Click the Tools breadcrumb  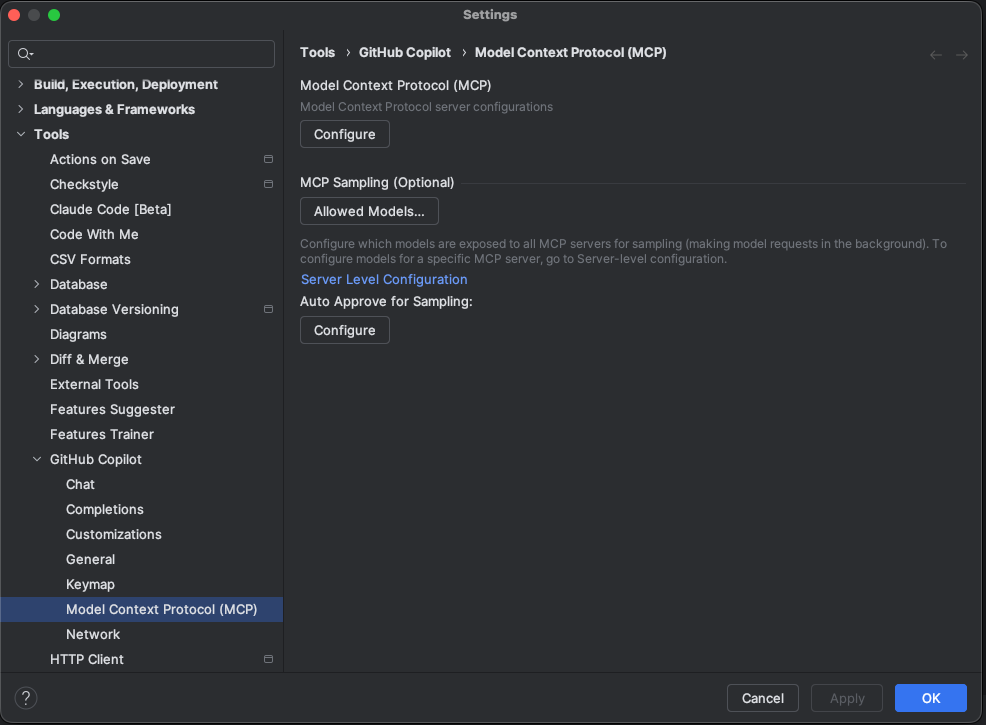pos(318,53)
